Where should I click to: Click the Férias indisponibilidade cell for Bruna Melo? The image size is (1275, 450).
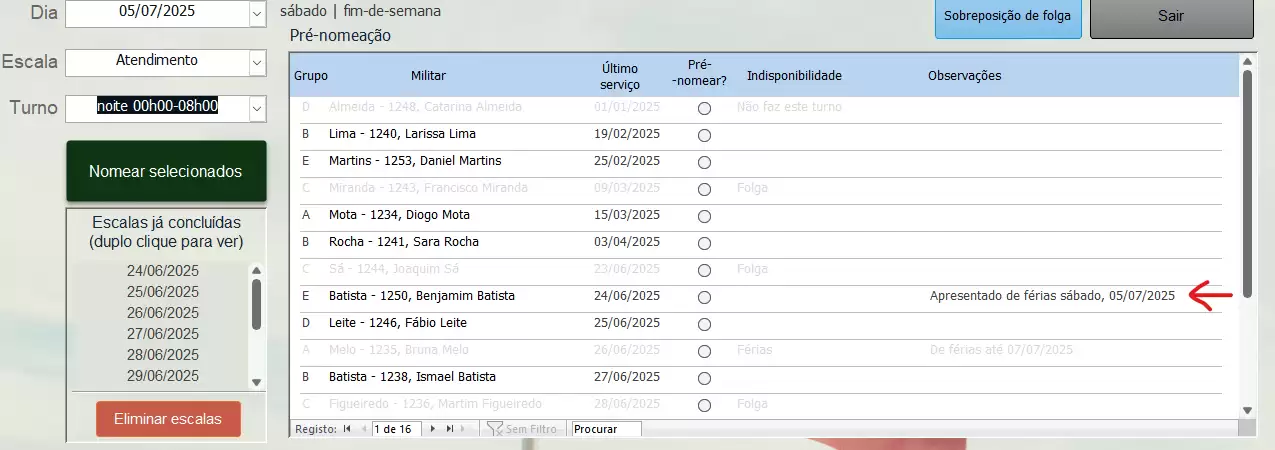[x=754, y=350]
